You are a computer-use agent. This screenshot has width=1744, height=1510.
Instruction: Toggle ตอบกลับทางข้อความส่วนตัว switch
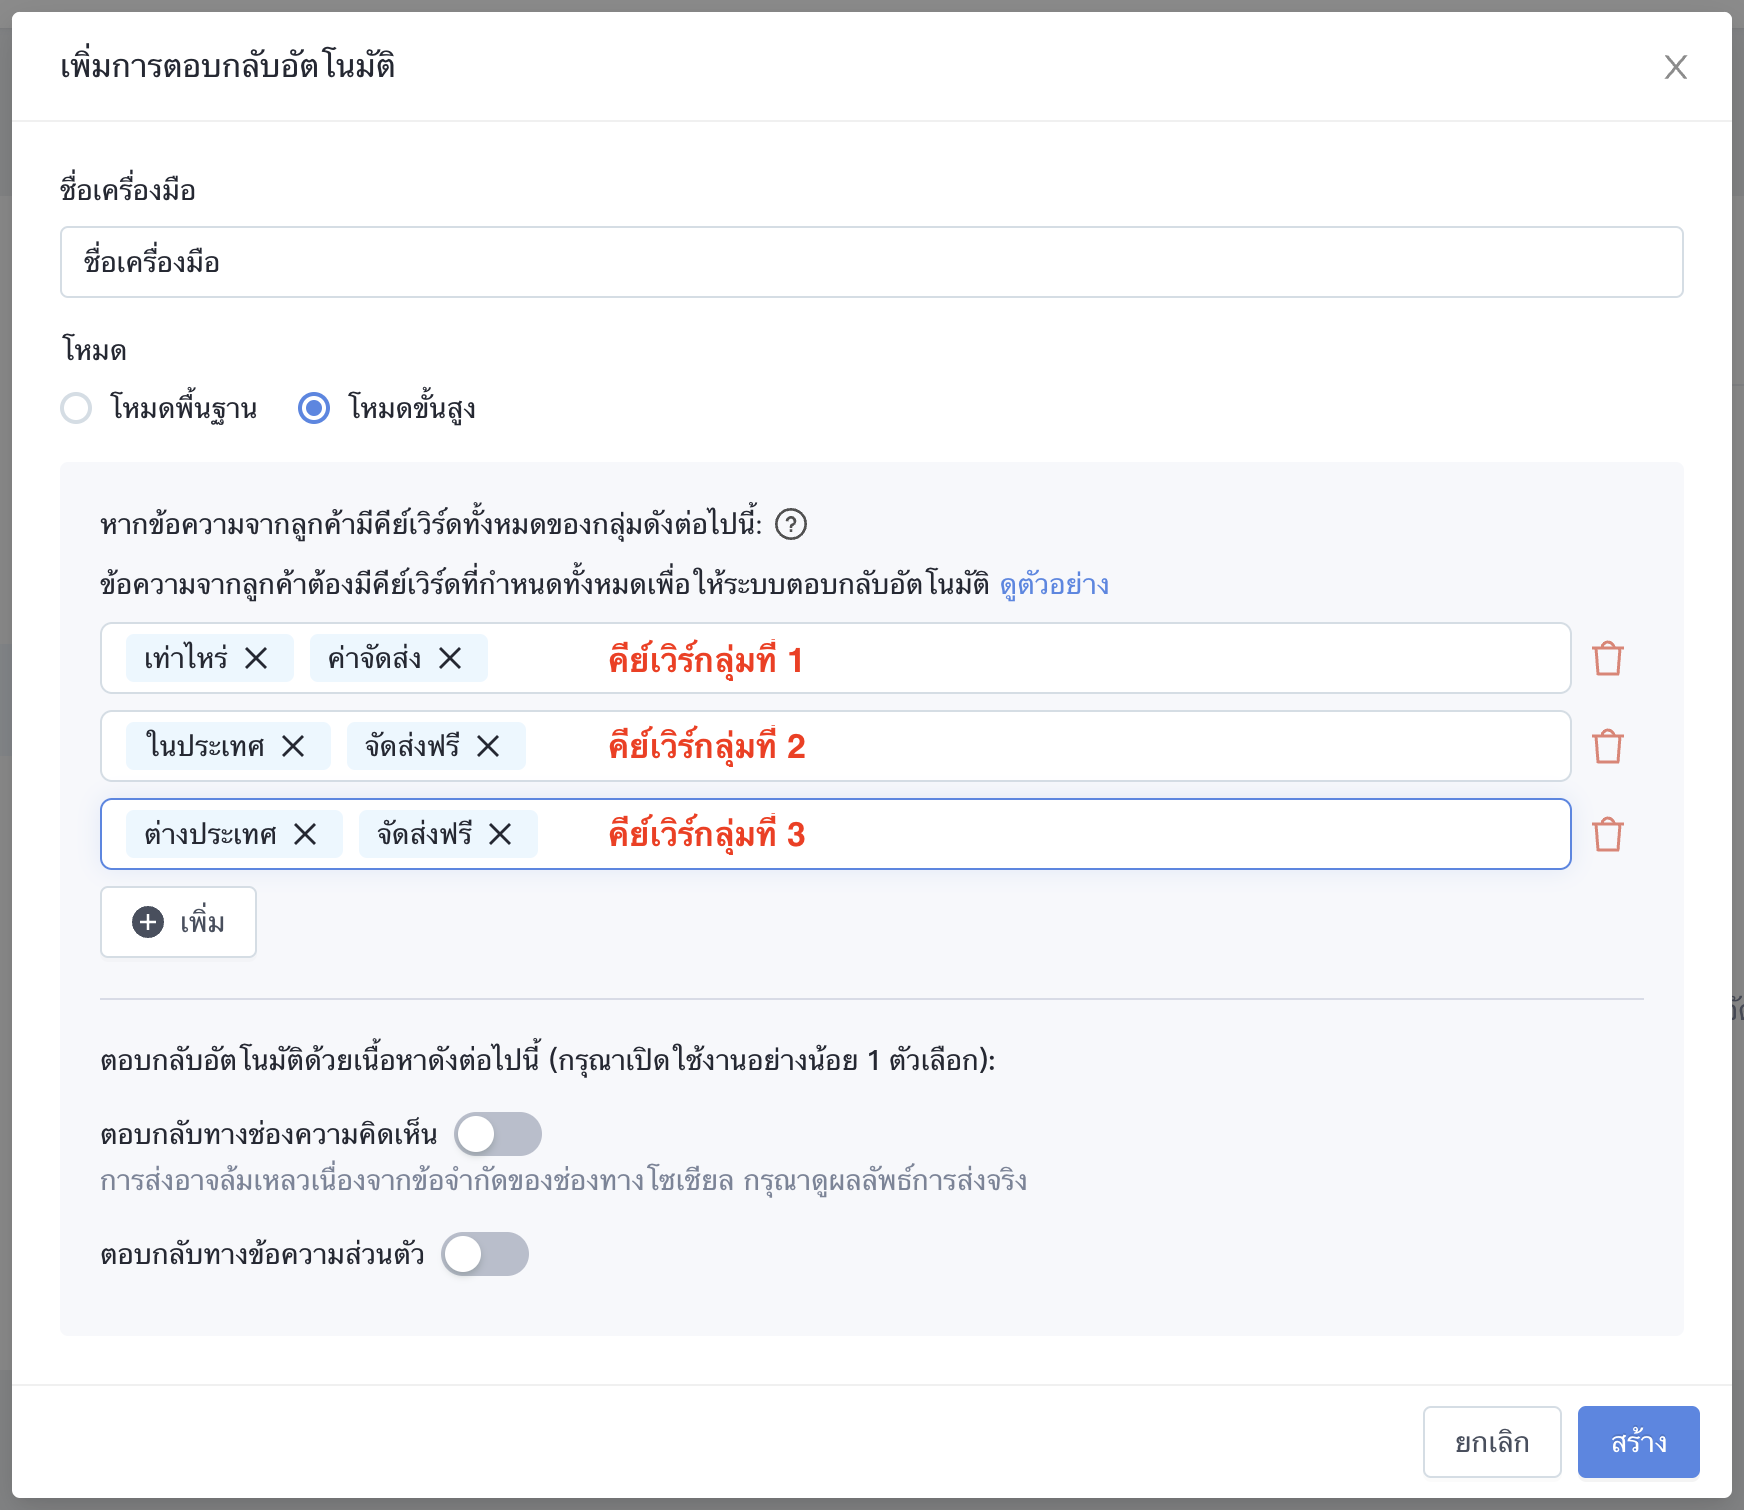point(485,1254)
